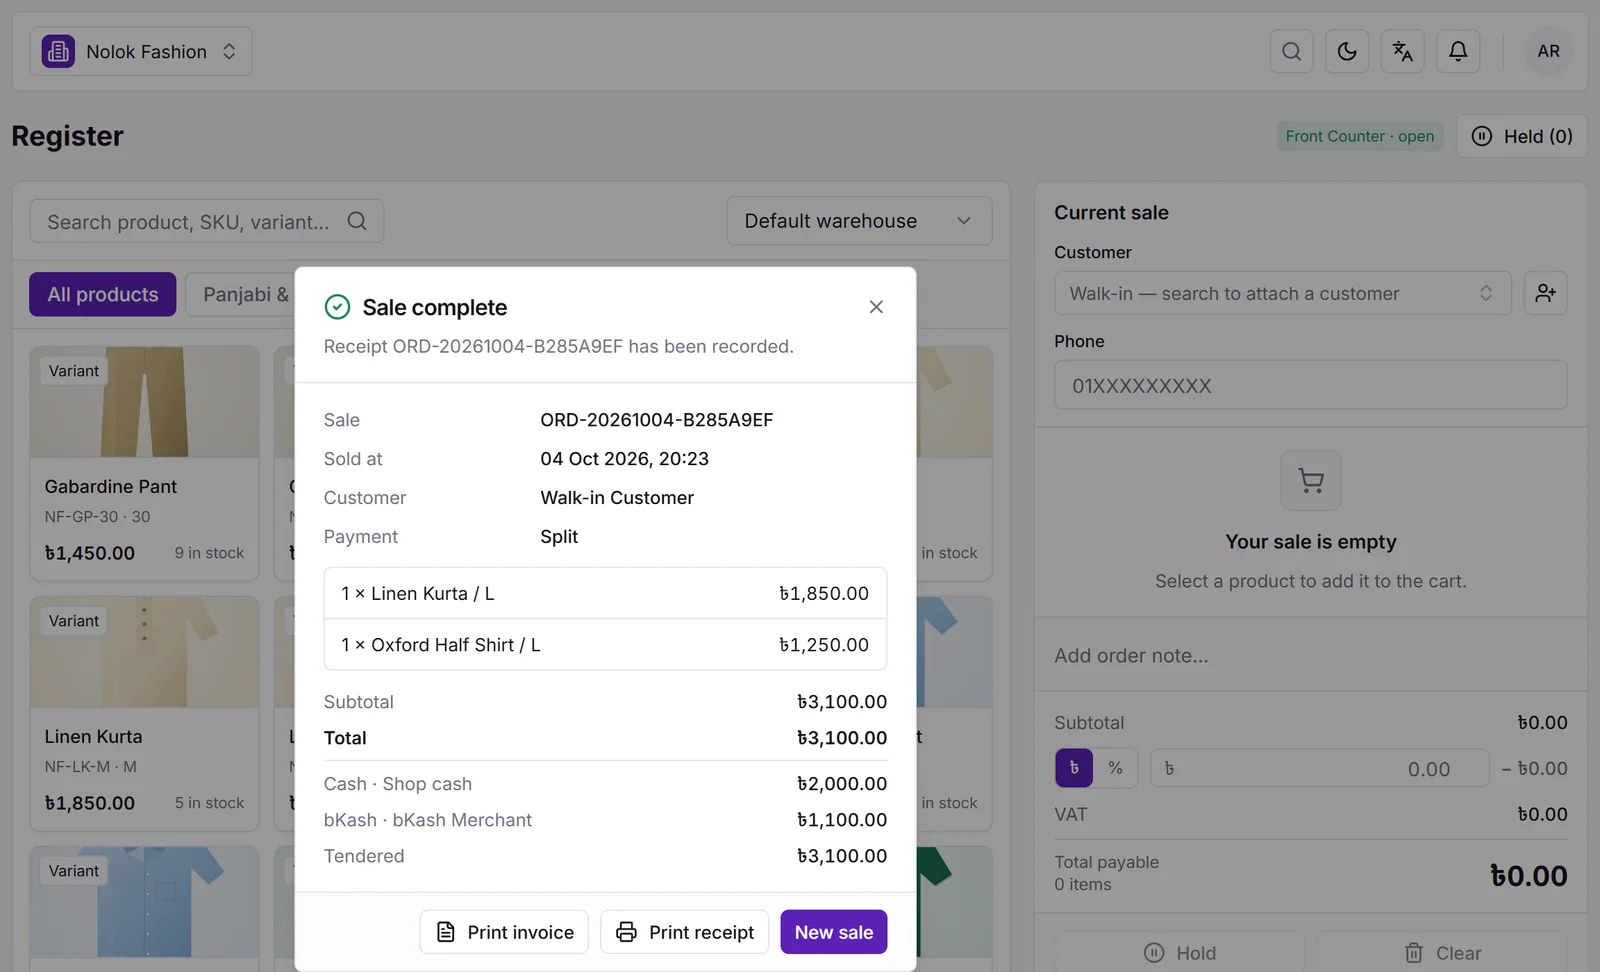Click the Print receipt button
The width and height of the screenshot is (1600, 972).
coord(685,932)
